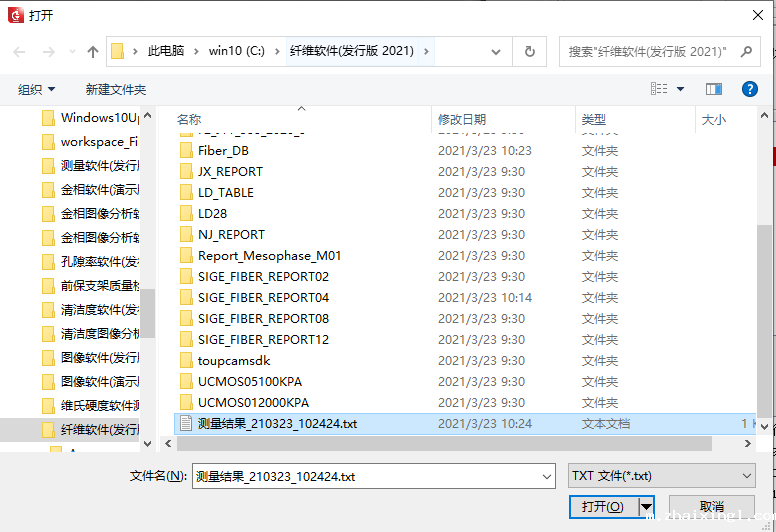Click the Refresh button in address bar
This screenshot has width=776, height=532.
(x=530, y=51)
